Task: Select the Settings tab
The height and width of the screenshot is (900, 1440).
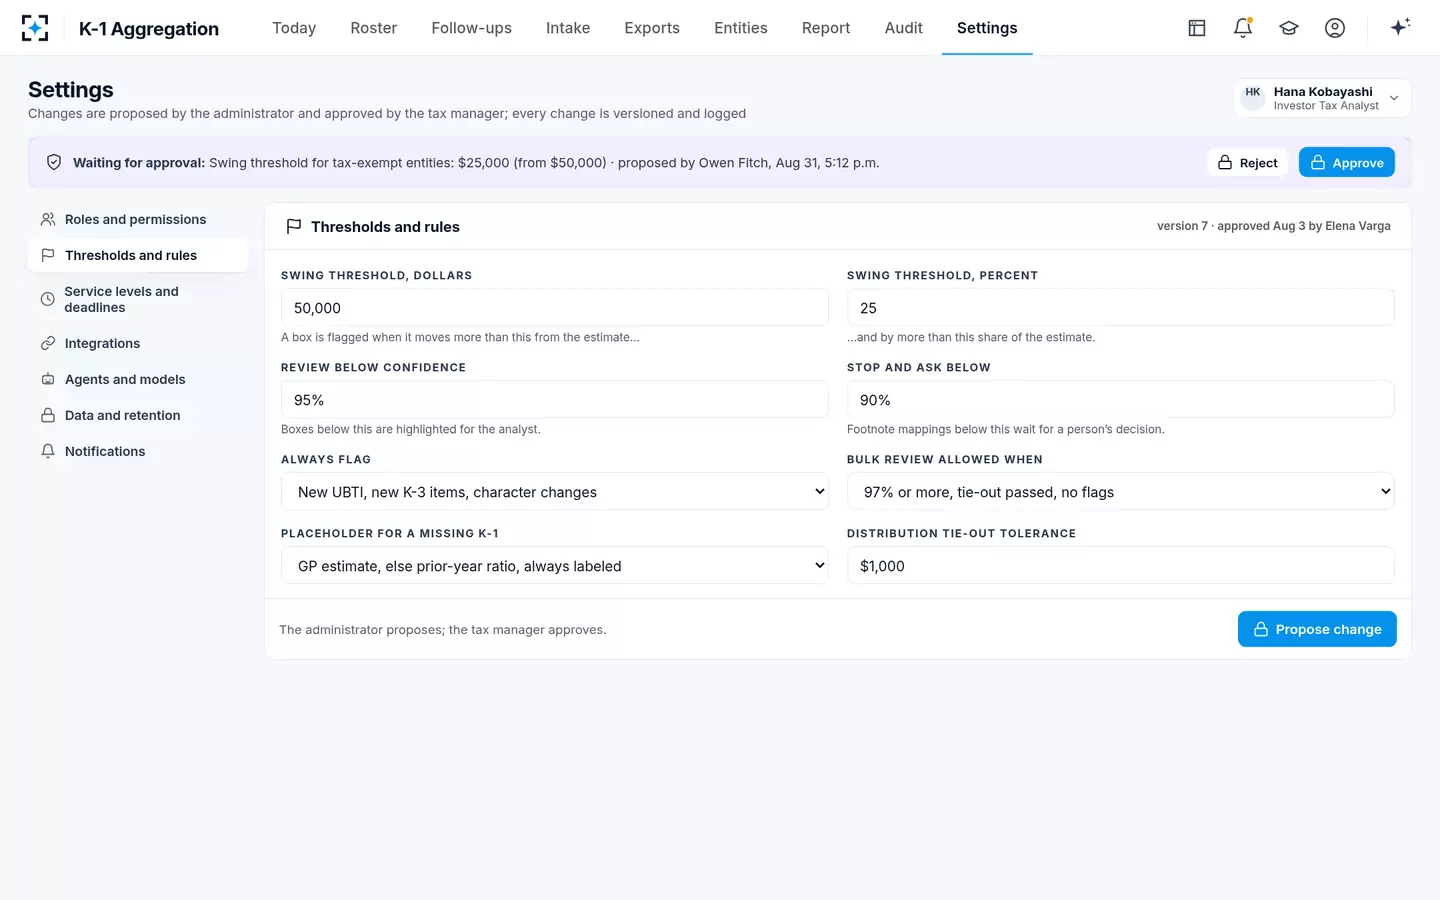Action: click(987, 28)
